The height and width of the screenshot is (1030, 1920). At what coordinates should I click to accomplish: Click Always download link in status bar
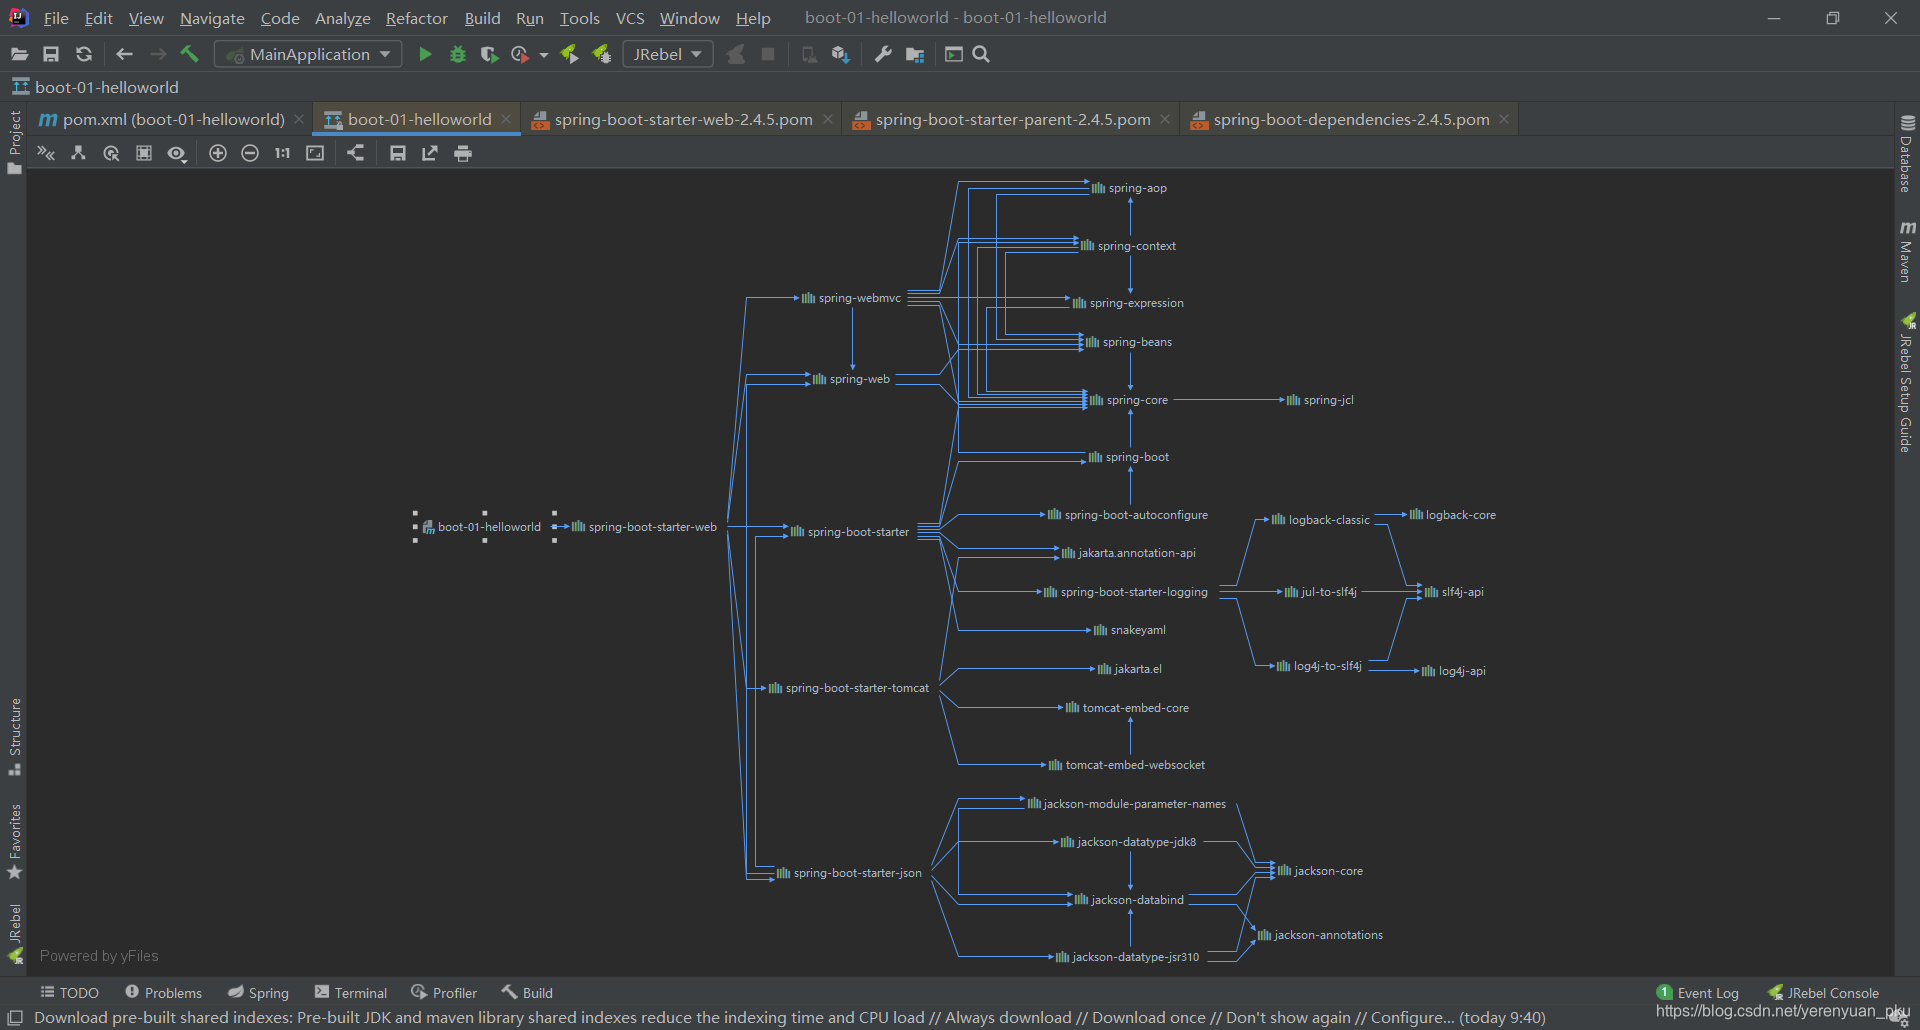coord(1008,1018)
